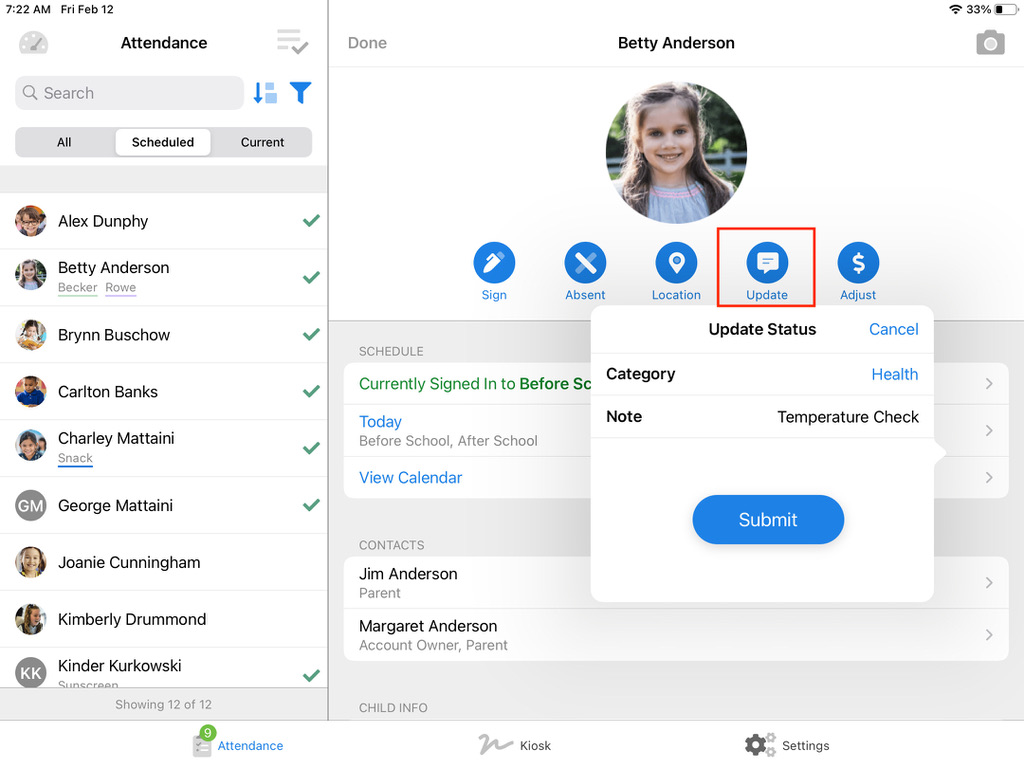Edit the Note Temperature Check field
This screenshot has width=1024, height=768.
coord(762,417)
